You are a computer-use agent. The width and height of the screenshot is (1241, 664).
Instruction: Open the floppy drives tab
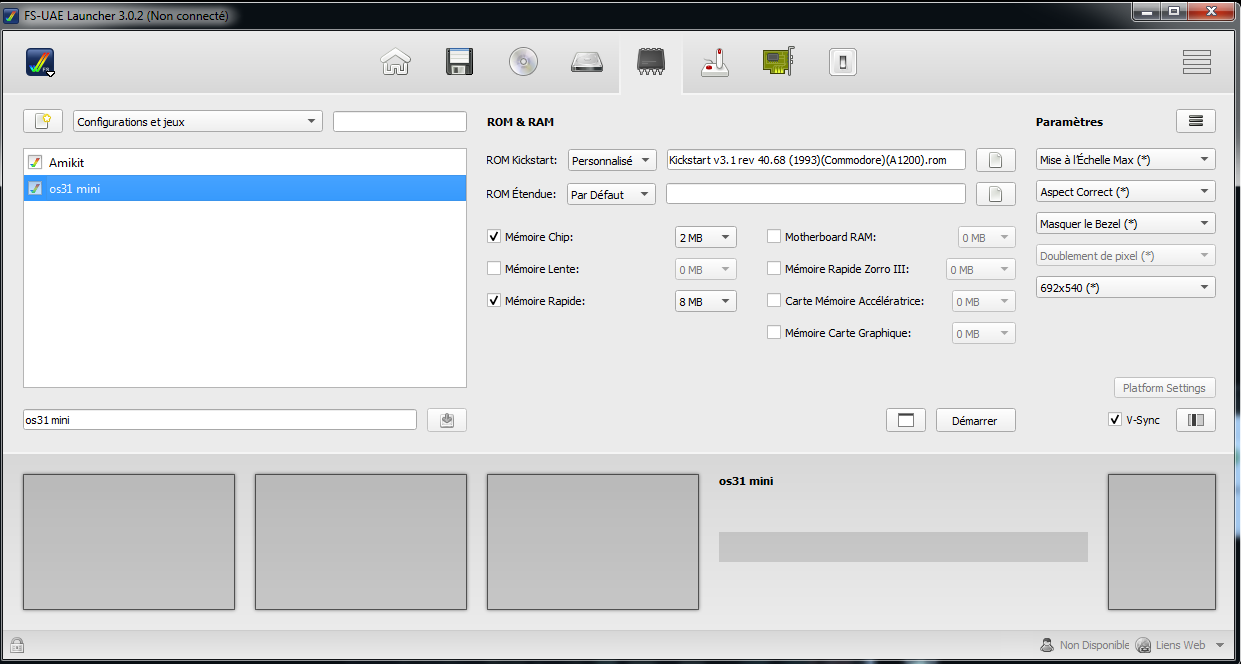tap(459, 62)
